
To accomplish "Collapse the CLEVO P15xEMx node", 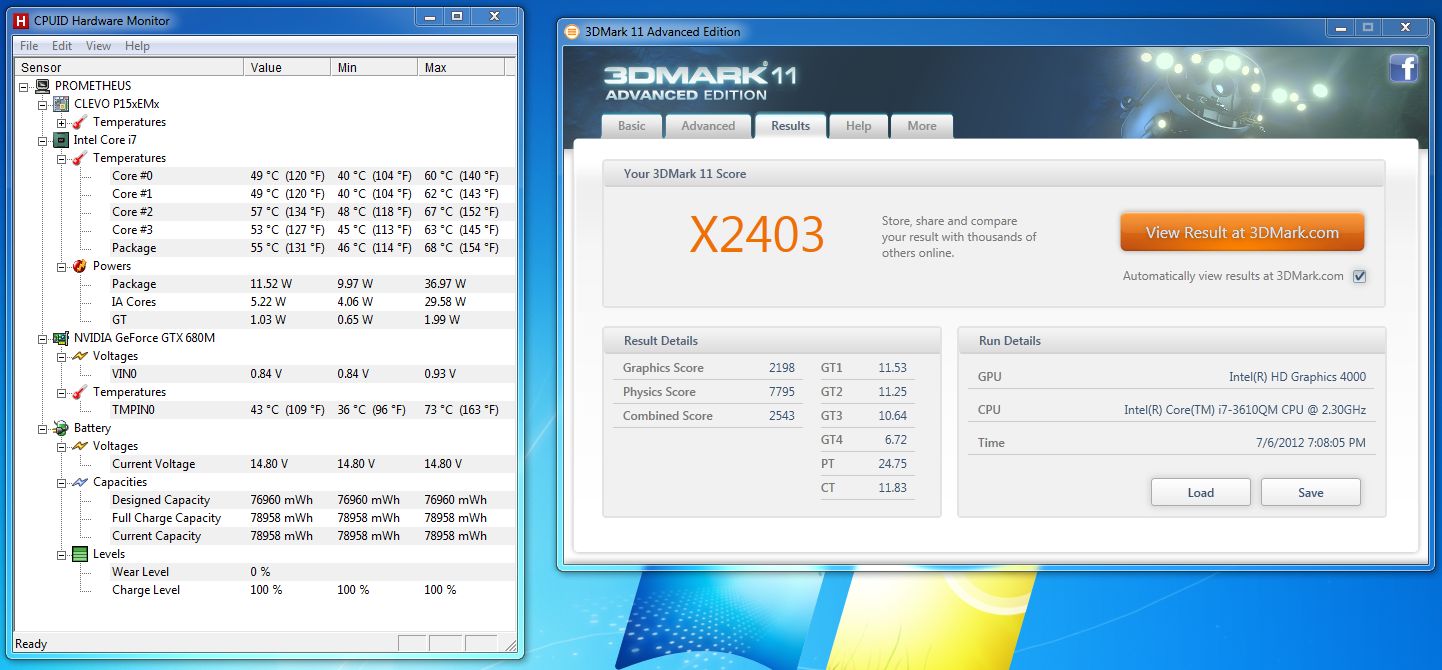I will pos(43,104).
